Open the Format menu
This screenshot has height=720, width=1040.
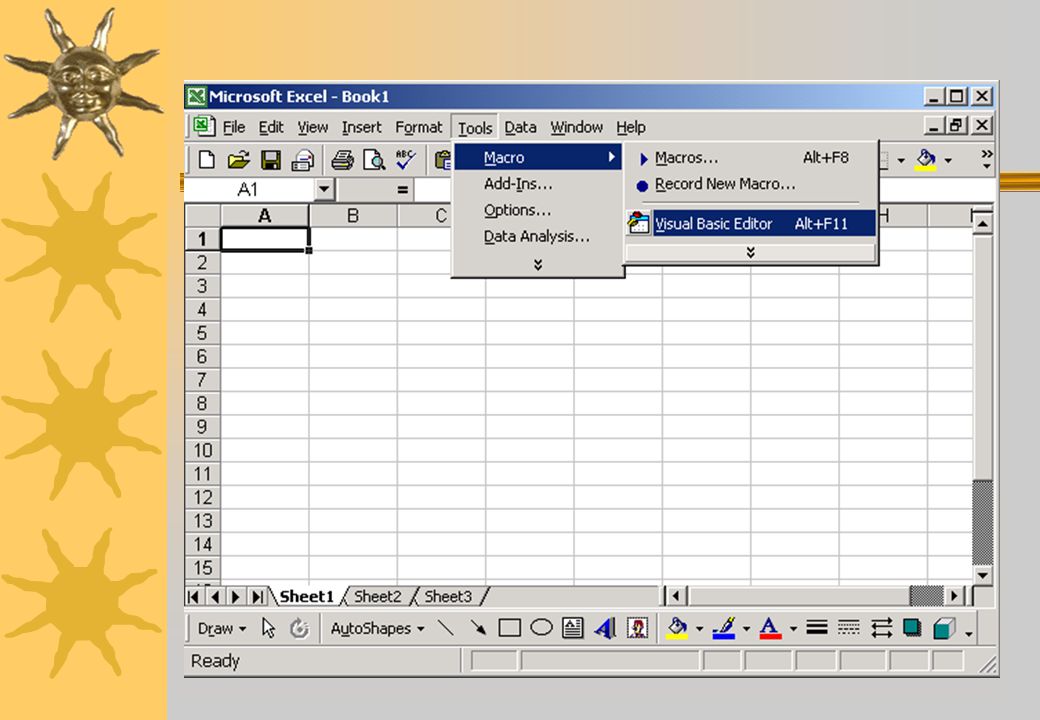coord(419,127)
